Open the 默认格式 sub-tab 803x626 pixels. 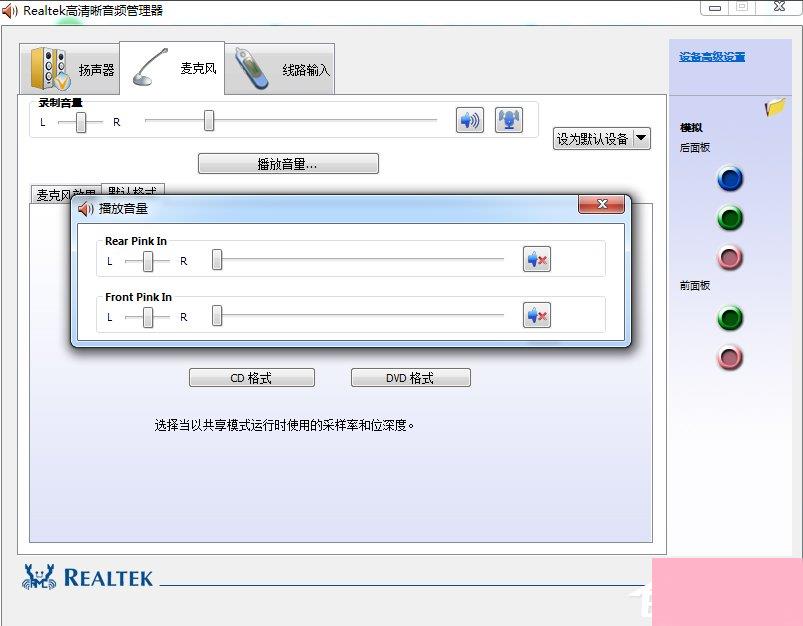pos(133,191)
